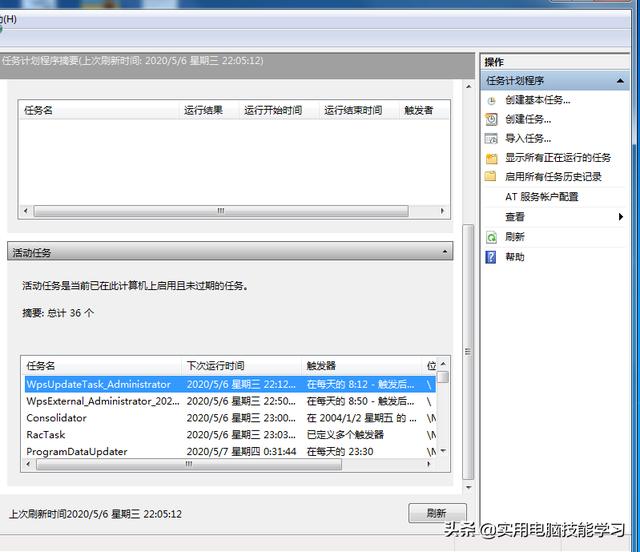
Task: Select the WpsExternal_Administrator_202... task row
Action: point(230,401)
